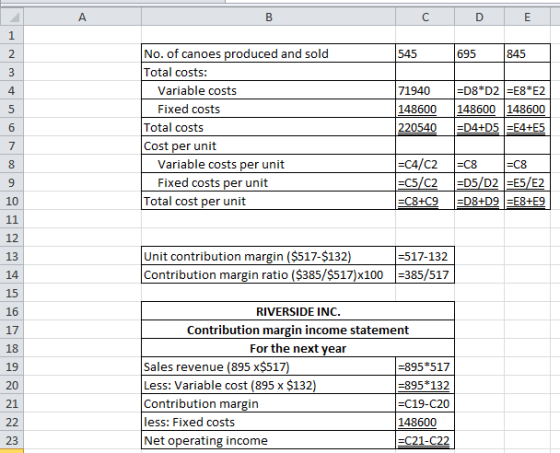Click the 'For the next year' heading

(x=298, y=348)
